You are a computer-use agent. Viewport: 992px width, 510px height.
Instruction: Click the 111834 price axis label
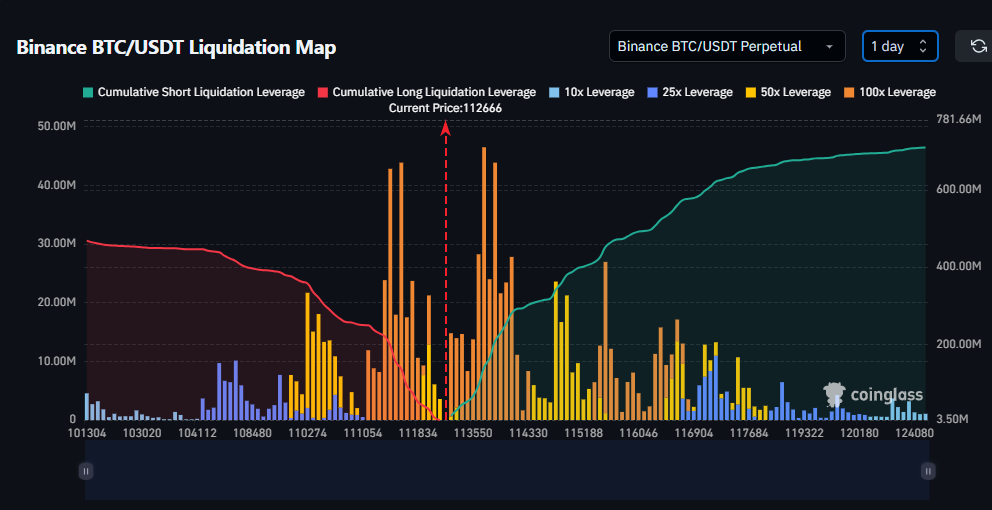pos(419,433)
